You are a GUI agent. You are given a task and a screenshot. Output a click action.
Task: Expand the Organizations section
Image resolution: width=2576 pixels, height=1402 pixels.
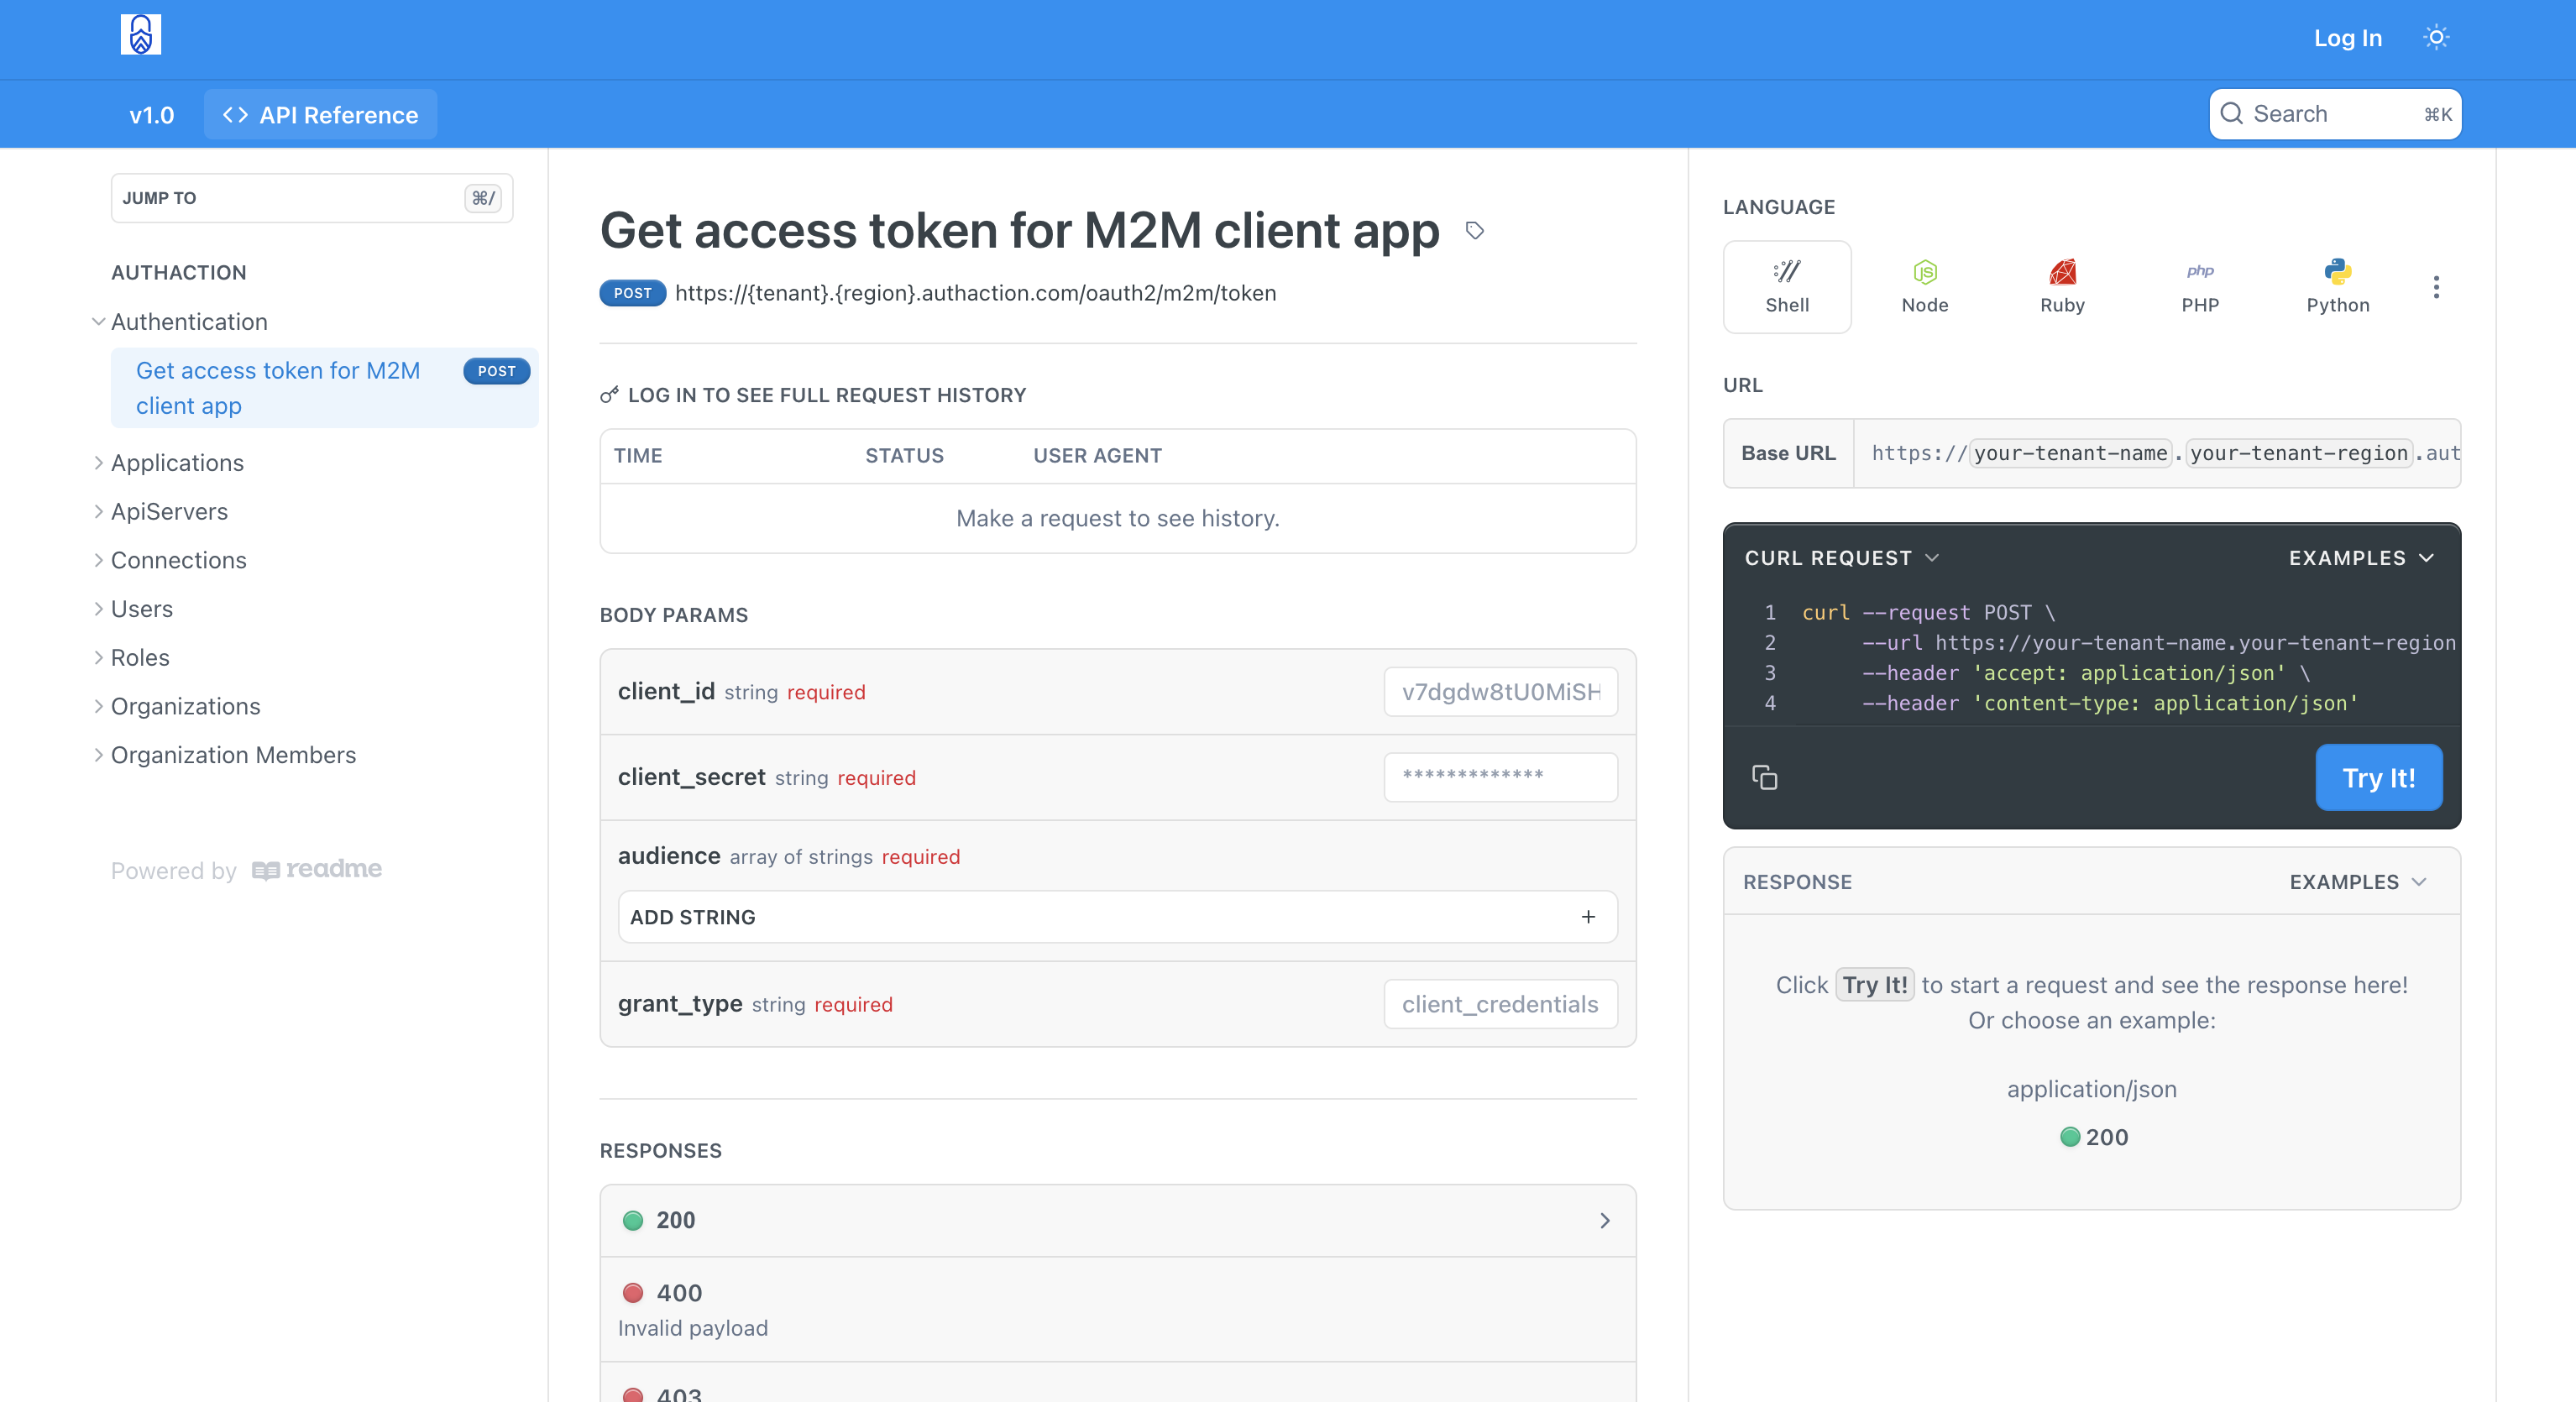pyautogui.click(x=98, y=707)
